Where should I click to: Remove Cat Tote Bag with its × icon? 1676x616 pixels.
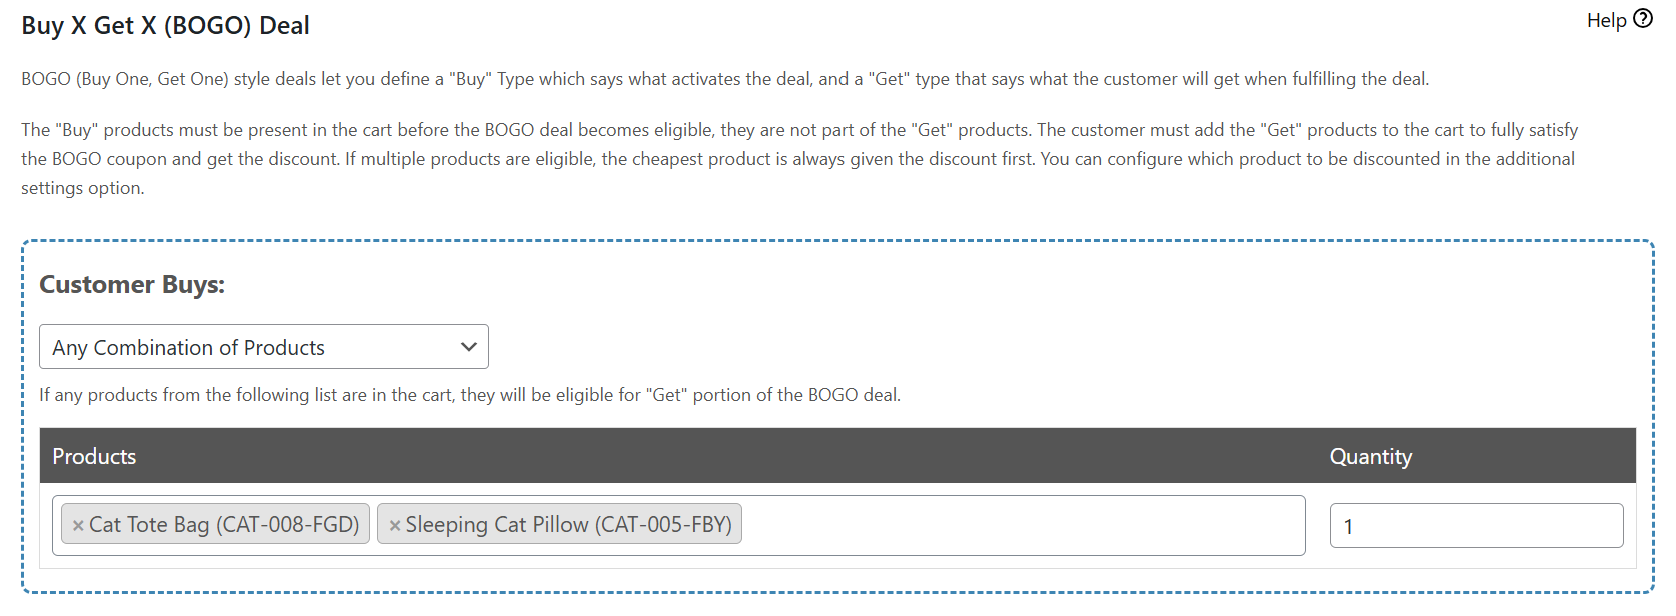point(78,525)
